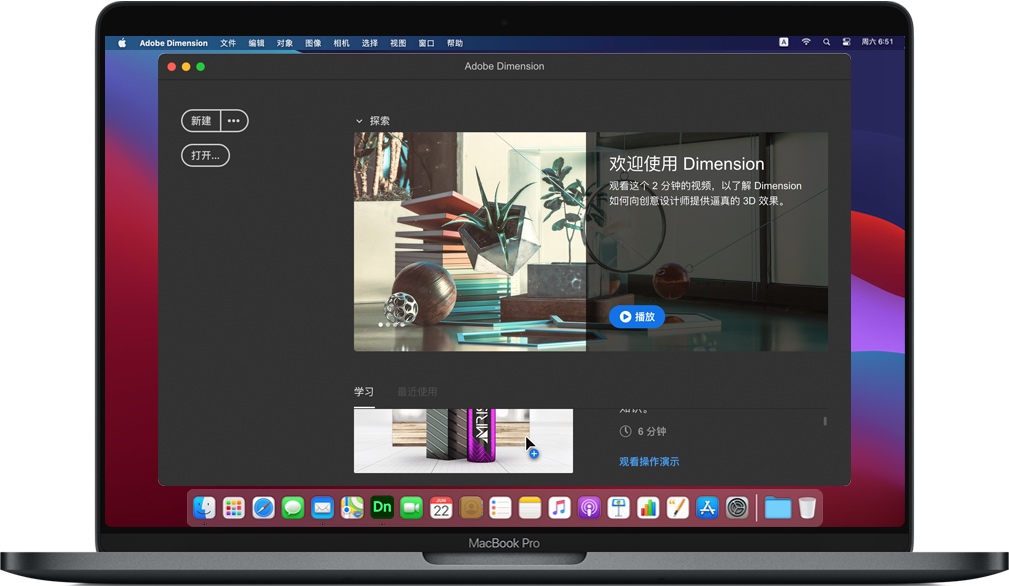The width and height of the screenshot is (1009, 586).
Task: Click the 打开... button
Action: (x=205, y=155)
